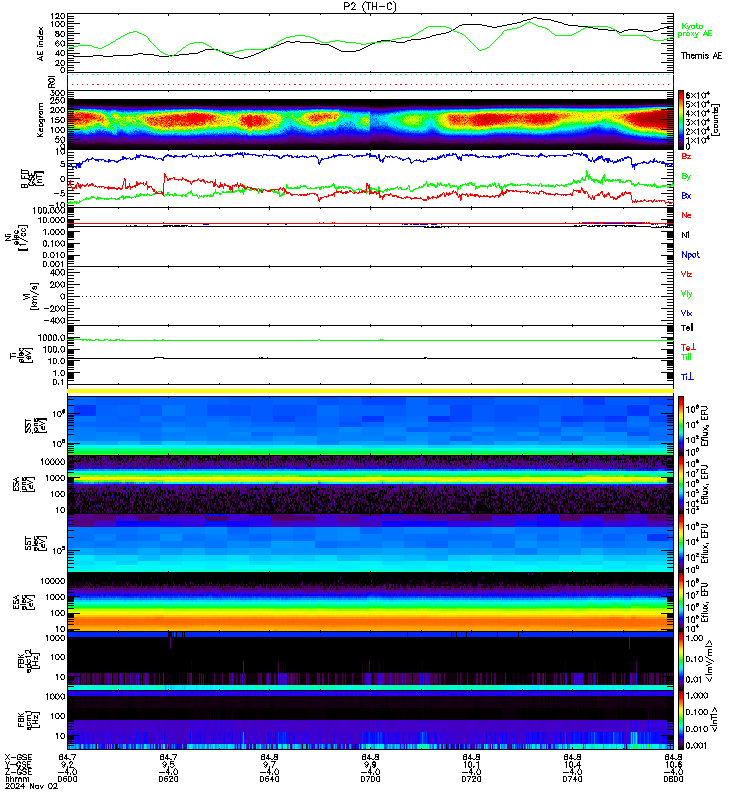Select the blue Npot legend label
Screen dimensions: 750x800
(690, 255)
